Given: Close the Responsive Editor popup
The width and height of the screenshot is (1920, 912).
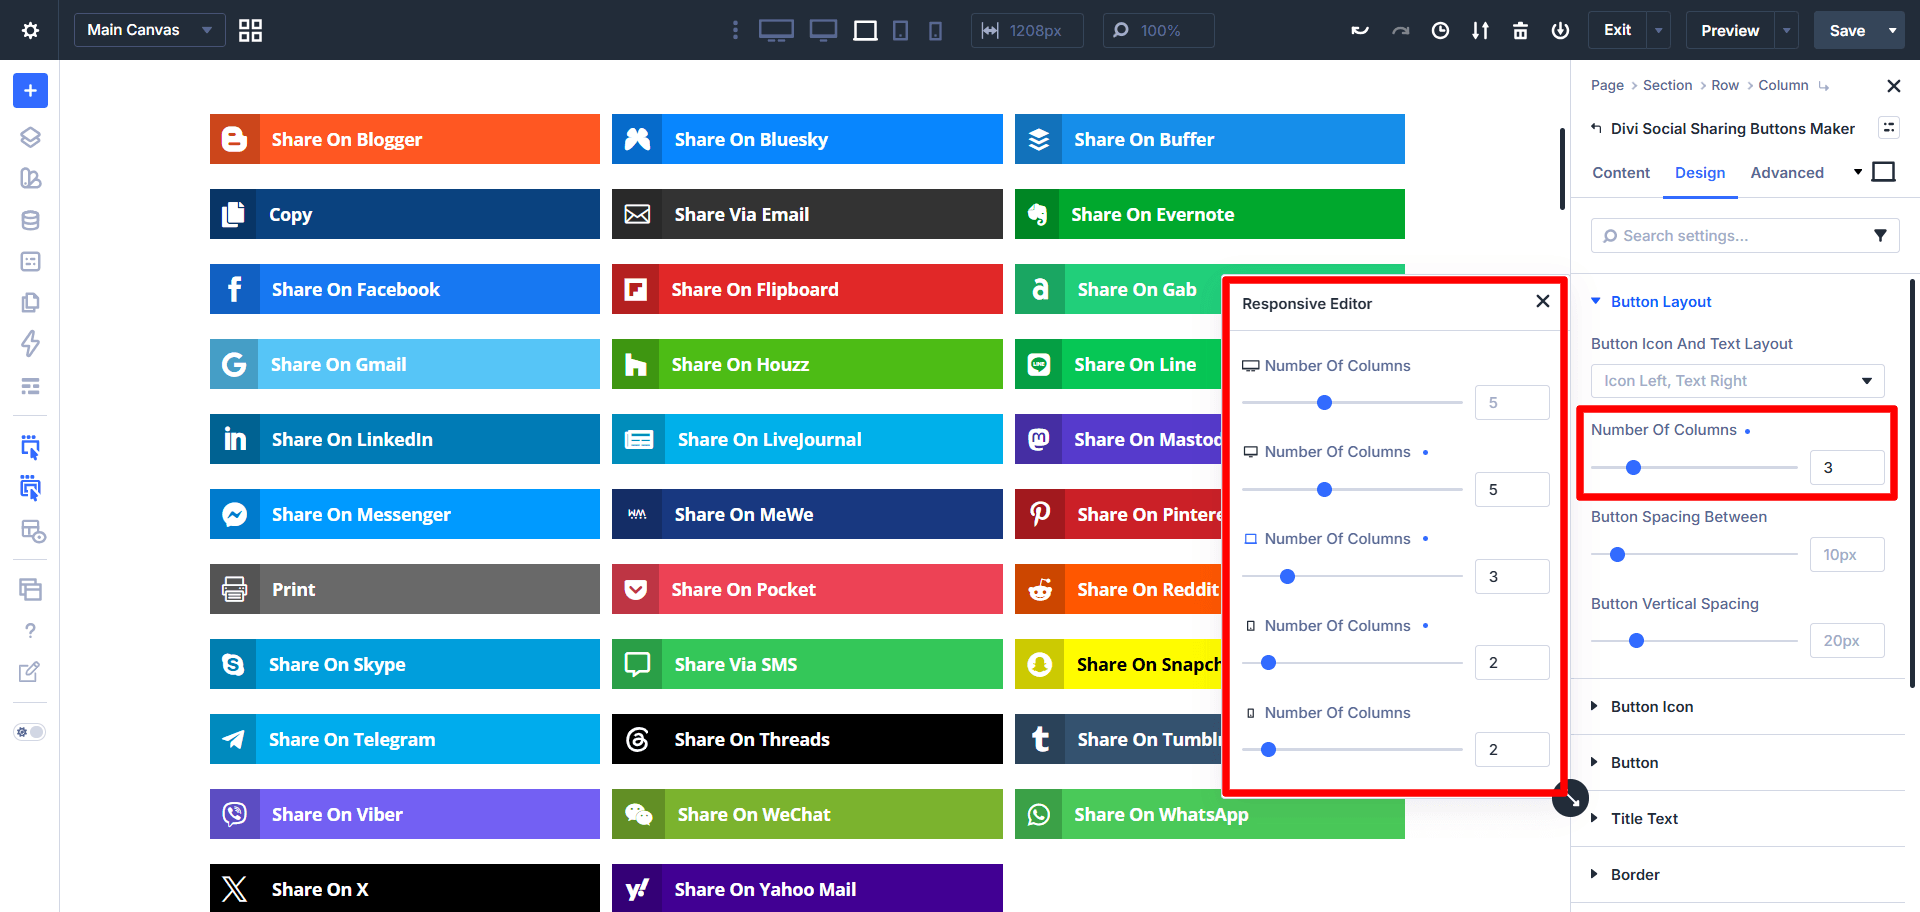Looking at the screenshot, I should (x=1543, y=301).
